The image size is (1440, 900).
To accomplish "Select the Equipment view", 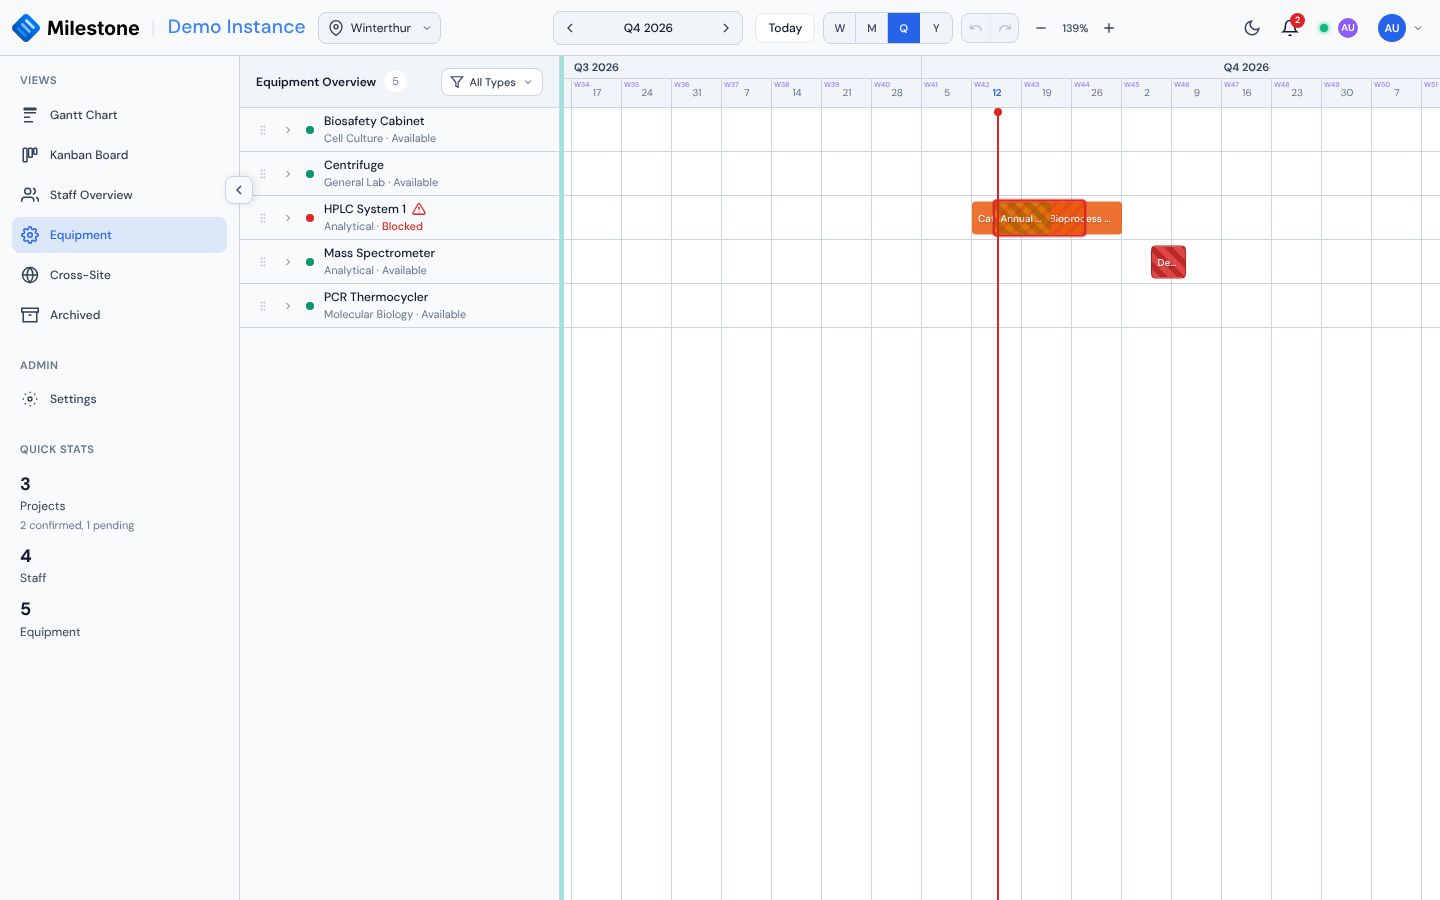I will pyautogui.click(x=119, y=235).
